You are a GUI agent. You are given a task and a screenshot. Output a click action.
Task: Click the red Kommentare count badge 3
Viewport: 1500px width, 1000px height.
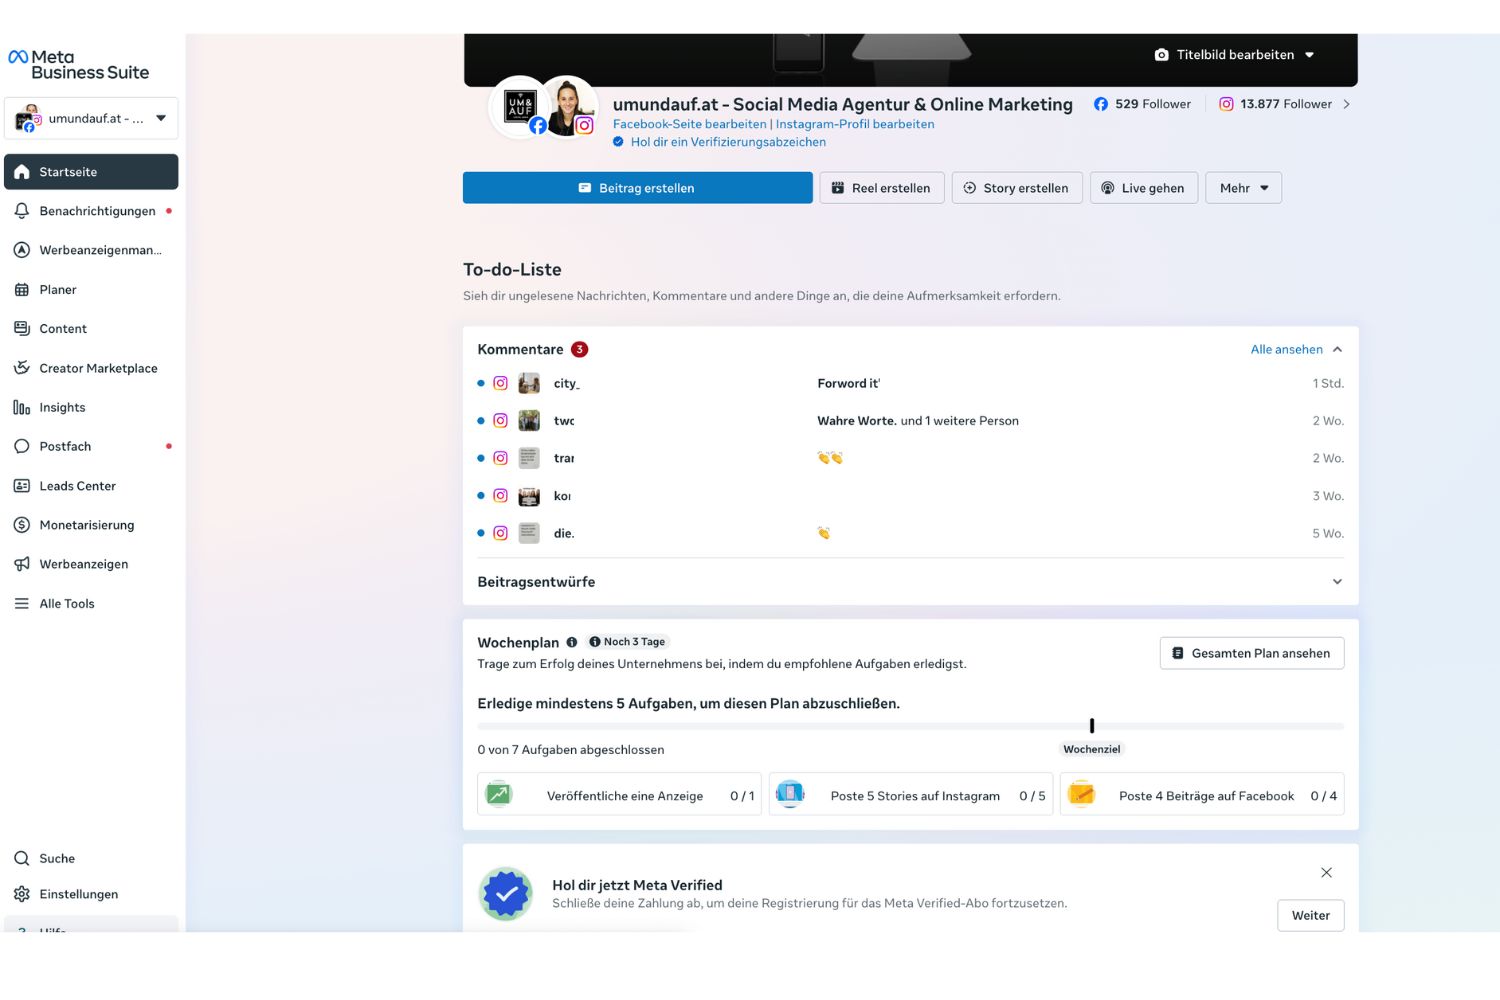click(x=579, y=349)
